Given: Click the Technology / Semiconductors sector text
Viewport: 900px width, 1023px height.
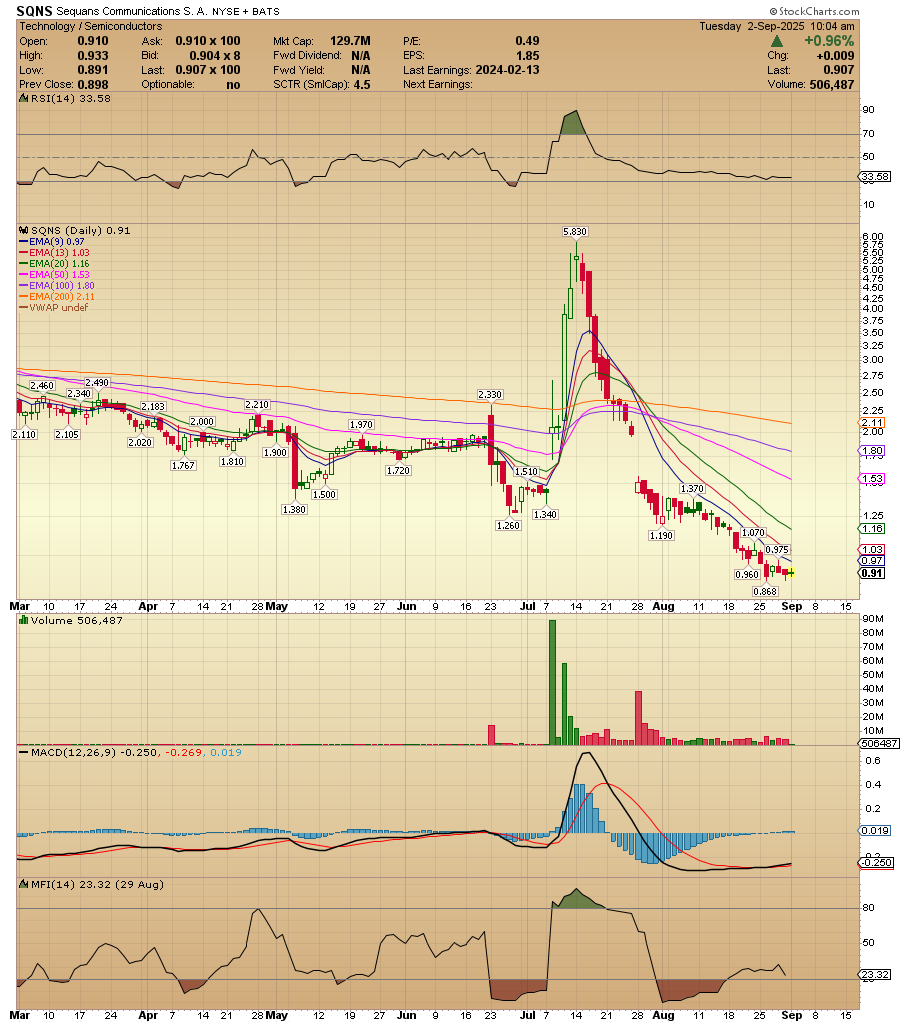Looking at the screenshot, I should (x=91, y=26).
